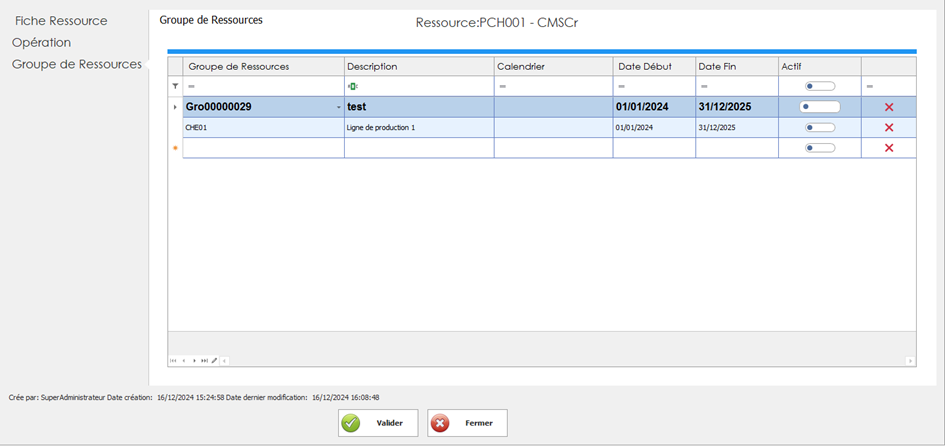Screen dimensions: 945x446
Task: Click the filter funnel icon in filter row
Action: point(175,87)
